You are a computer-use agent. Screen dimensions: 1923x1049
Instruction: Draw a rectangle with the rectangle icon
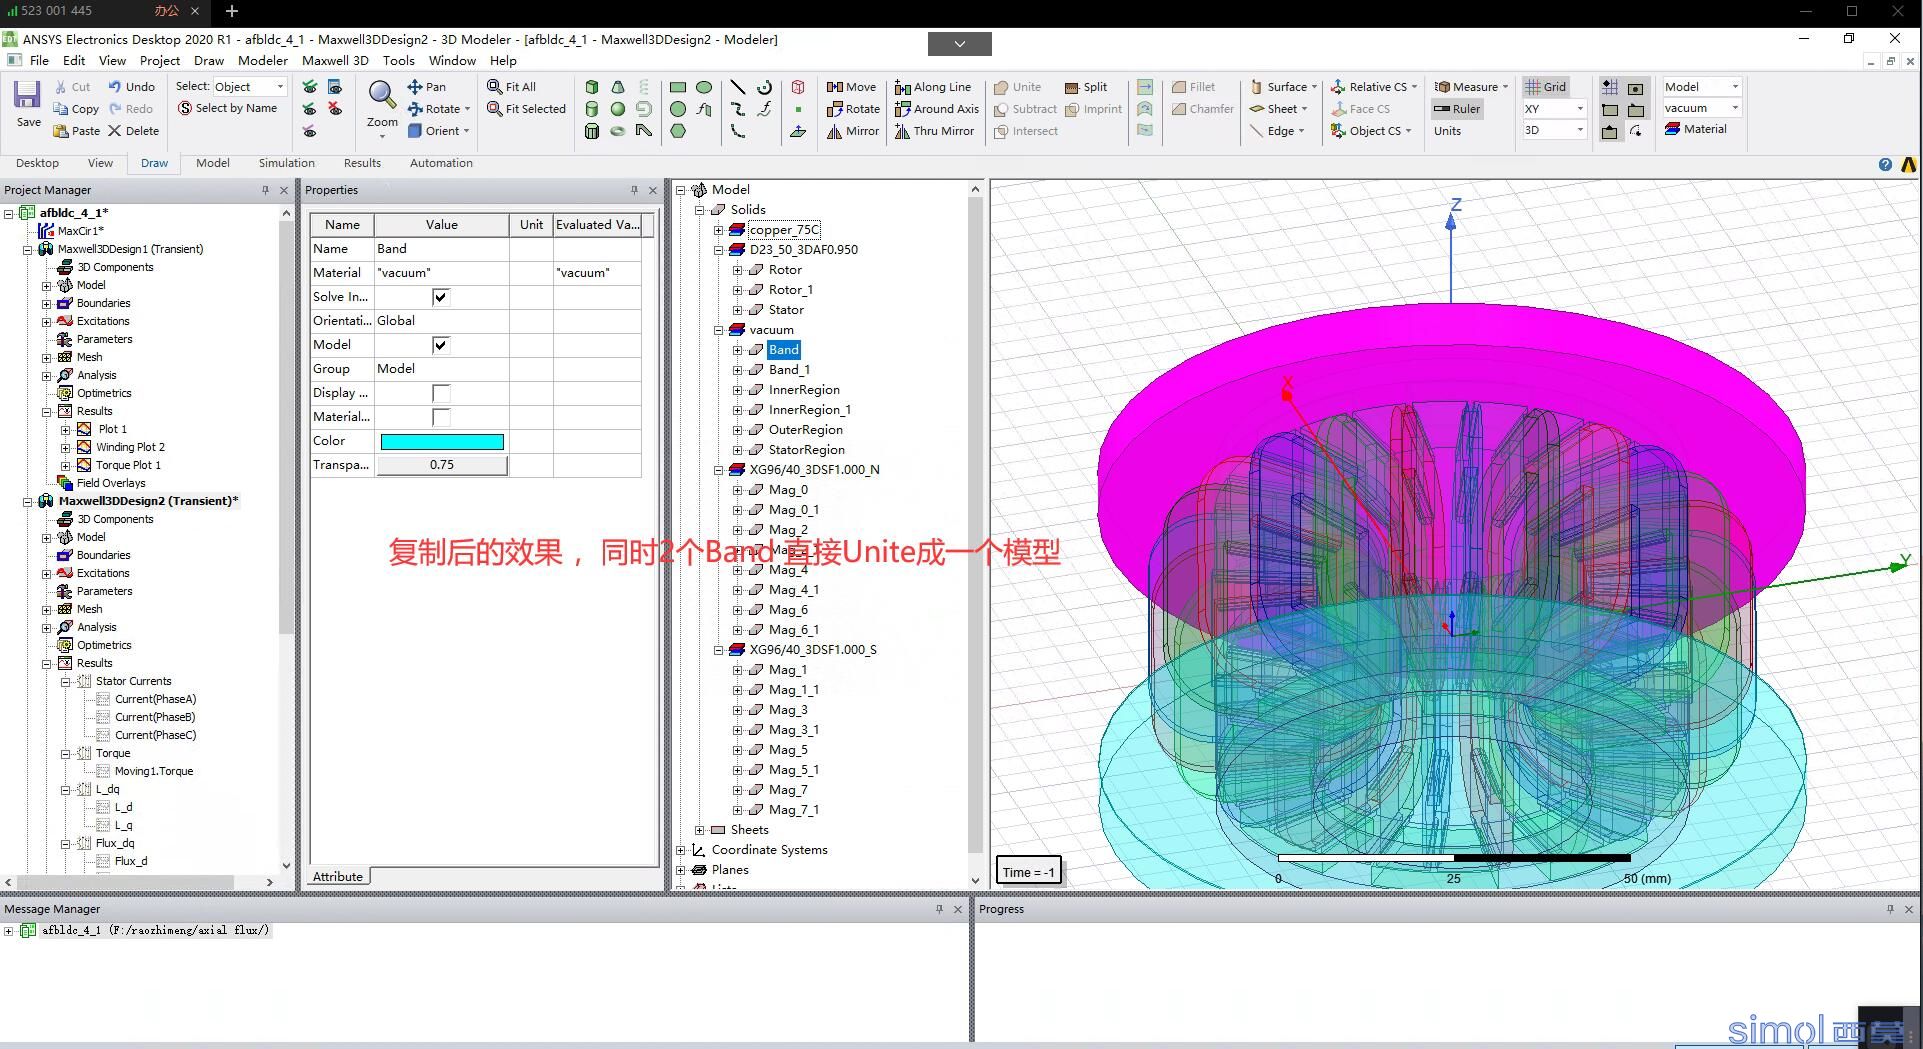[x=678, y=87]
